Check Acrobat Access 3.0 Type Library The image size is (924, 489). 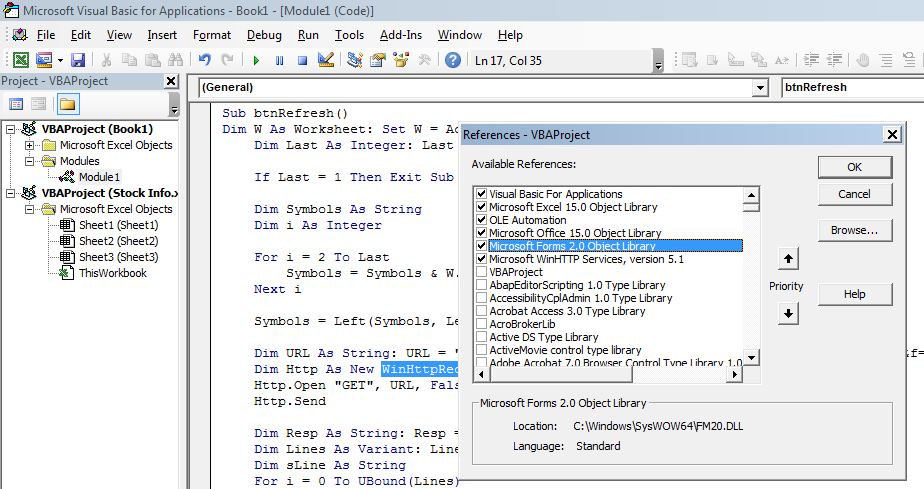481,310
